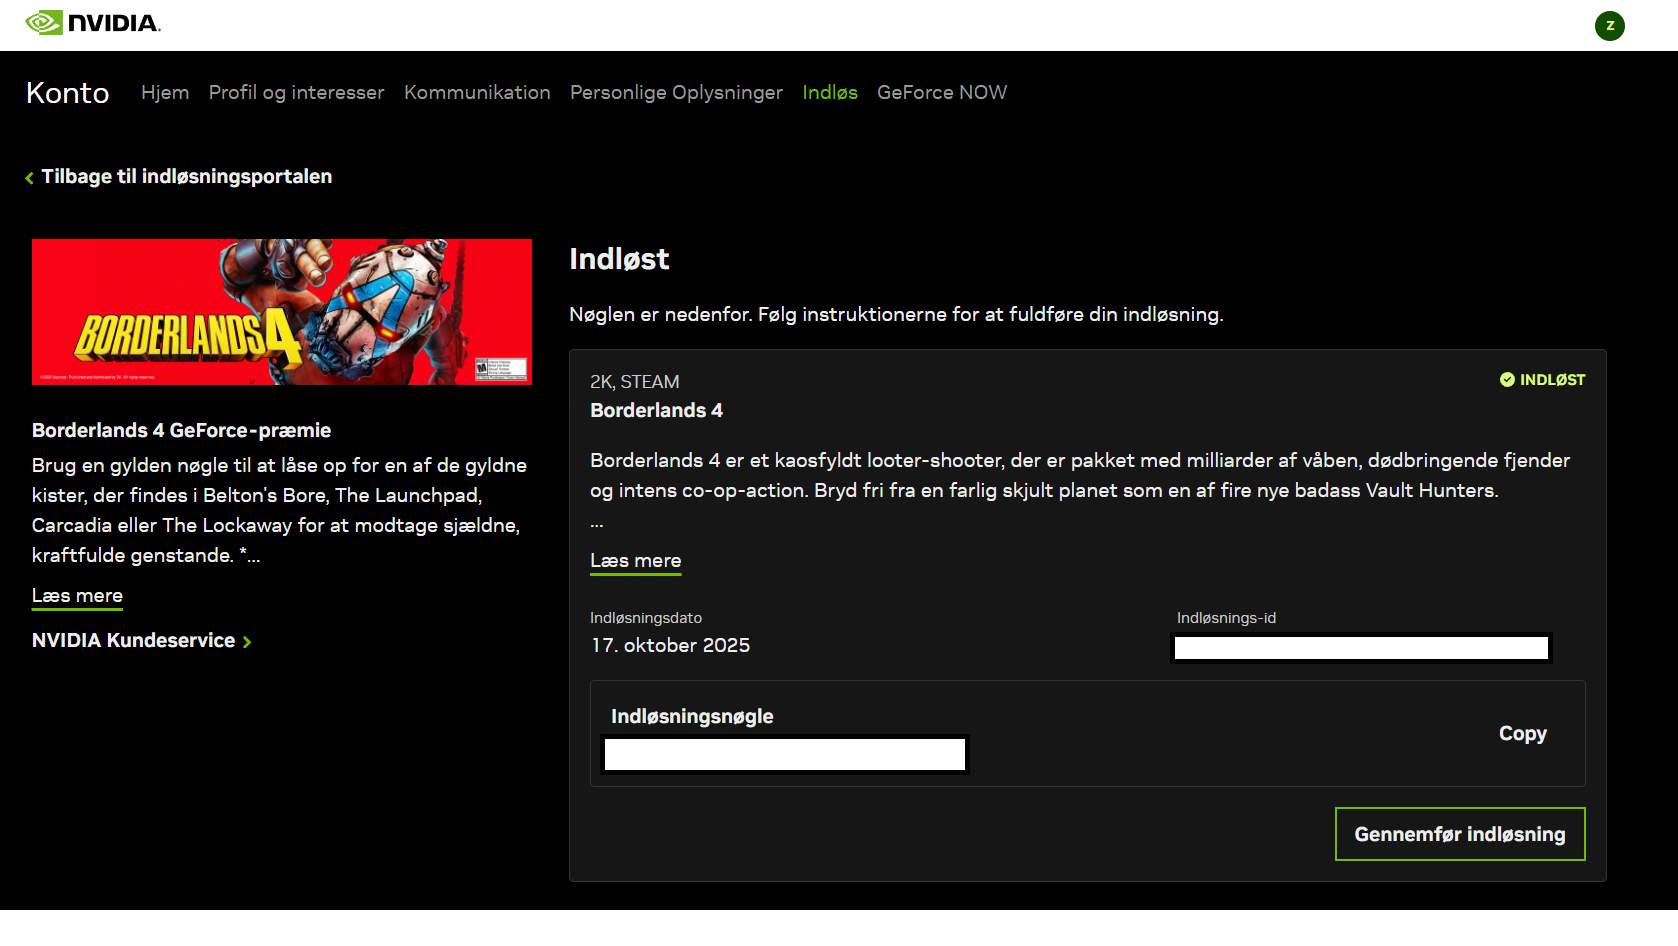Click the Gennemfør indløsning button
The image size is (1678, 946).
(1459, 834)
